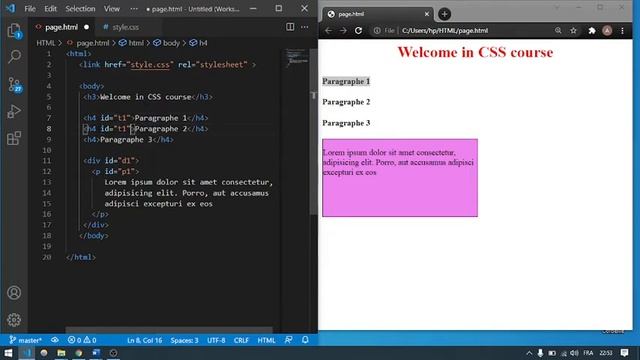Click the Chrome address bar URL

445,31
